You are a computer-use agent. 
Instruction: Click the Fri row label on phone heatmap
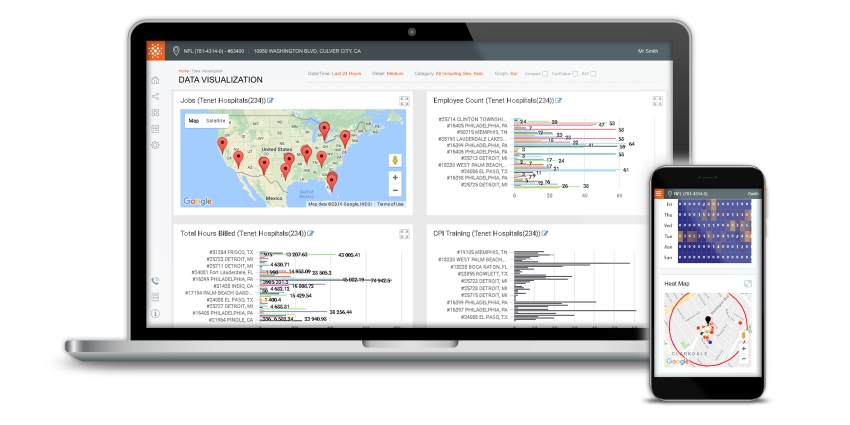click(x=669, y=204)
